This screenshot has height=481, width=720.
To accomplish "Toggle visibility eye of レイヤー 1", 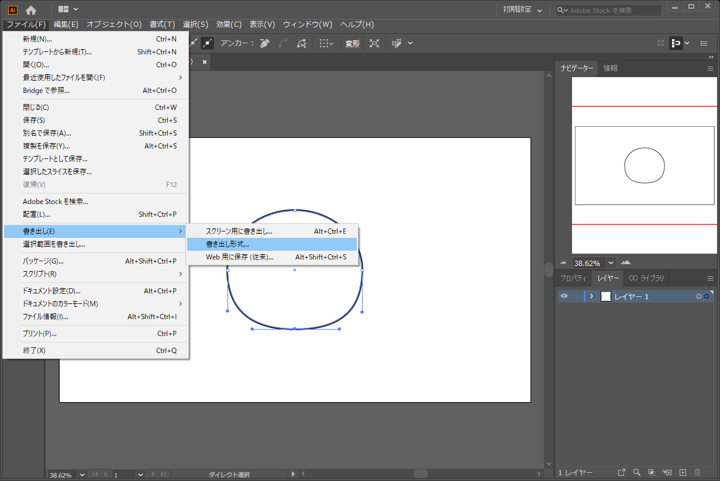I will pos(564,296).
